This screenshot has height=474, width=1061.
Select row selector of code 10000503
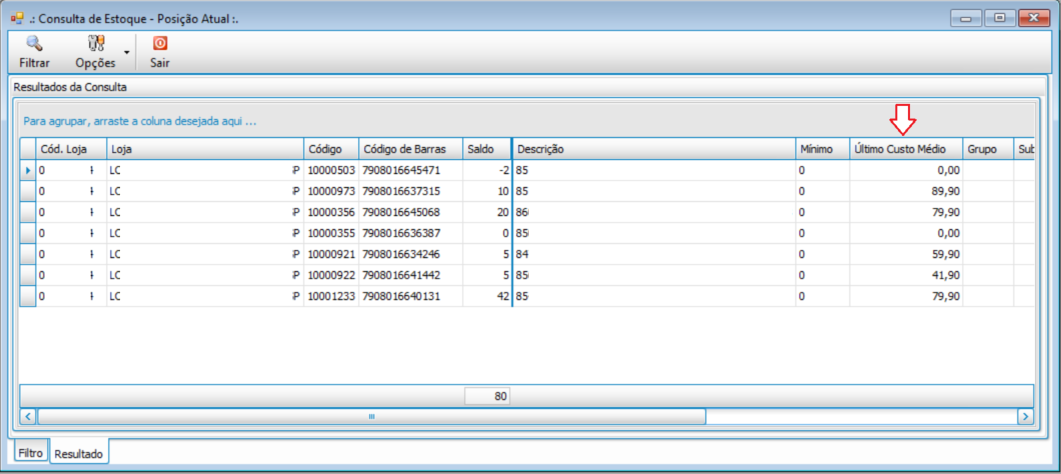(x=27, y=170)
